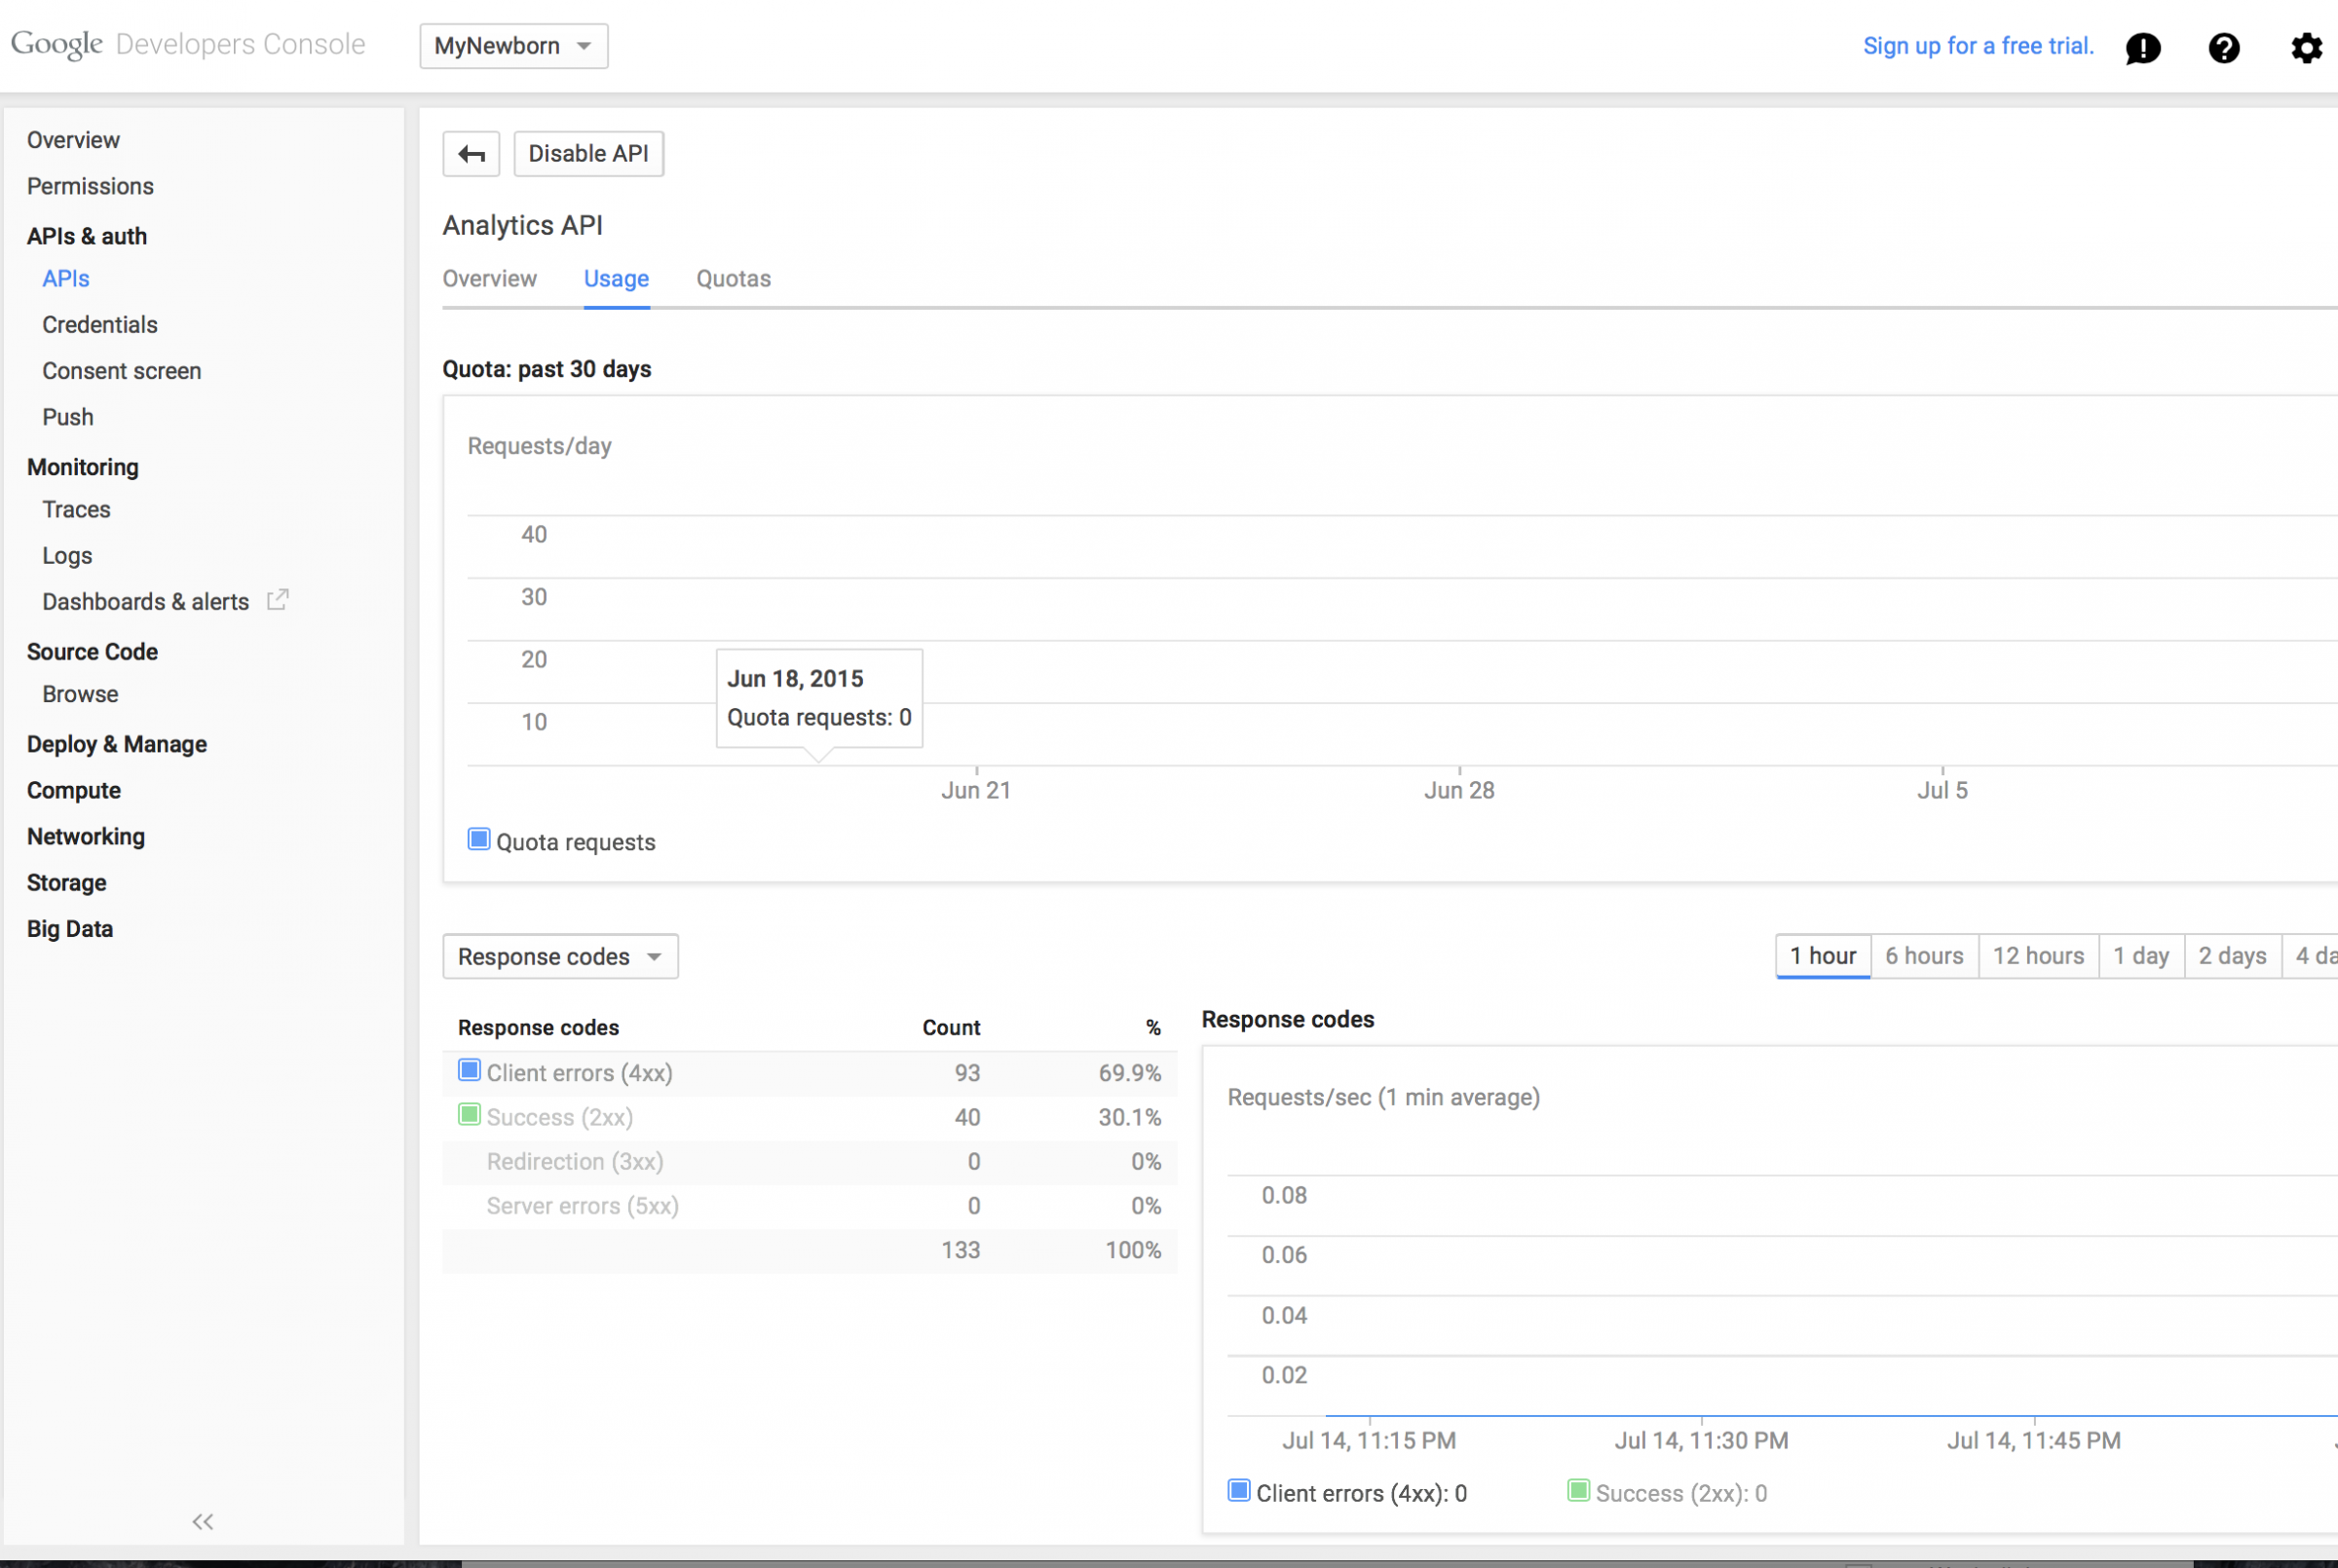The height and width of the screenshot is (1568, 2338).
Task: Click the Disable API button
Action: click(588, 154)
